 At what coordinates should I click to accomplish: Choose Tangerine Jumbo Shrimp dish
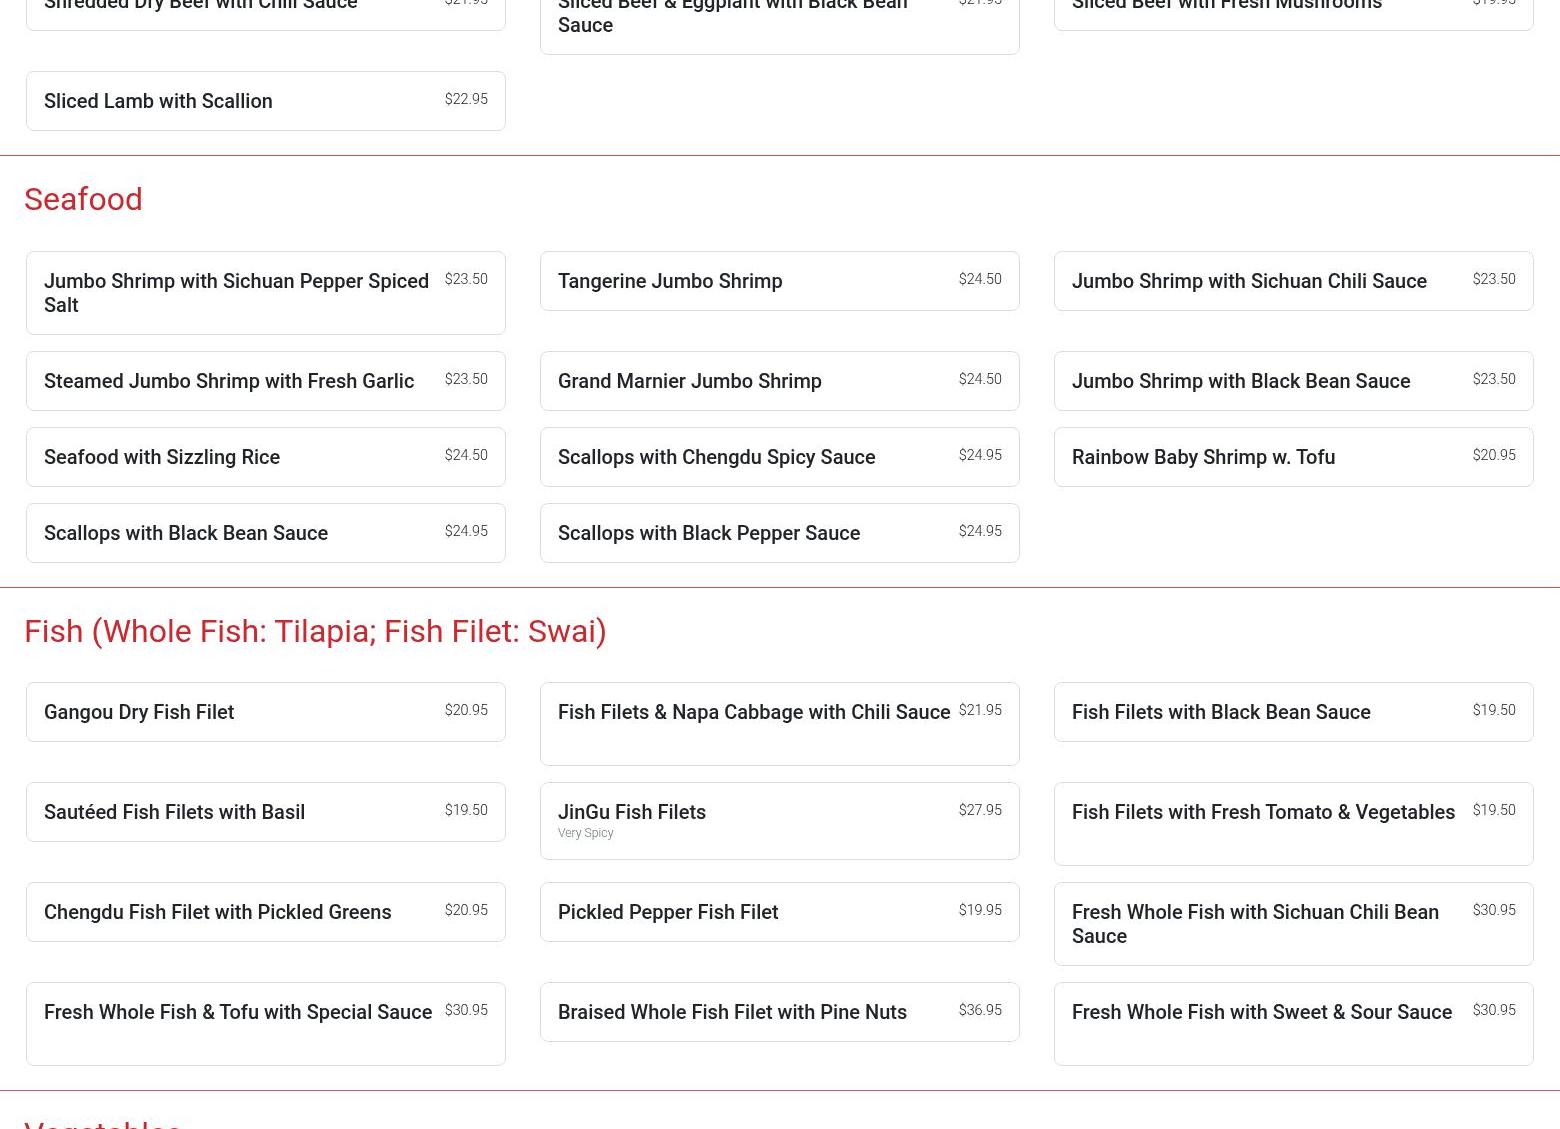[779, 281]
